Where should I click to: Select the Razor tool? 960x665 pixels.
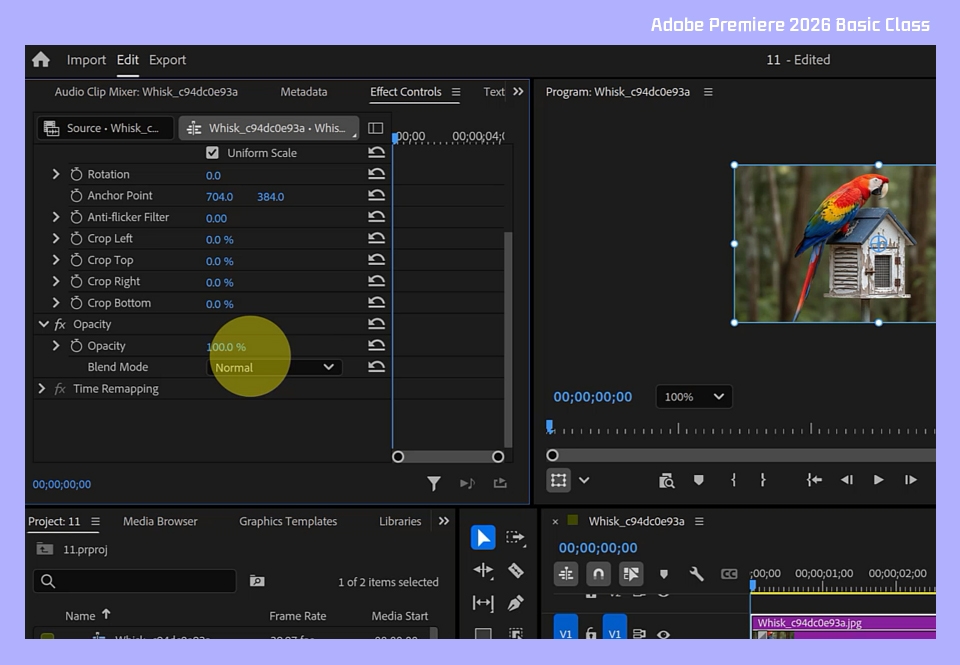(x=516, y=570)
